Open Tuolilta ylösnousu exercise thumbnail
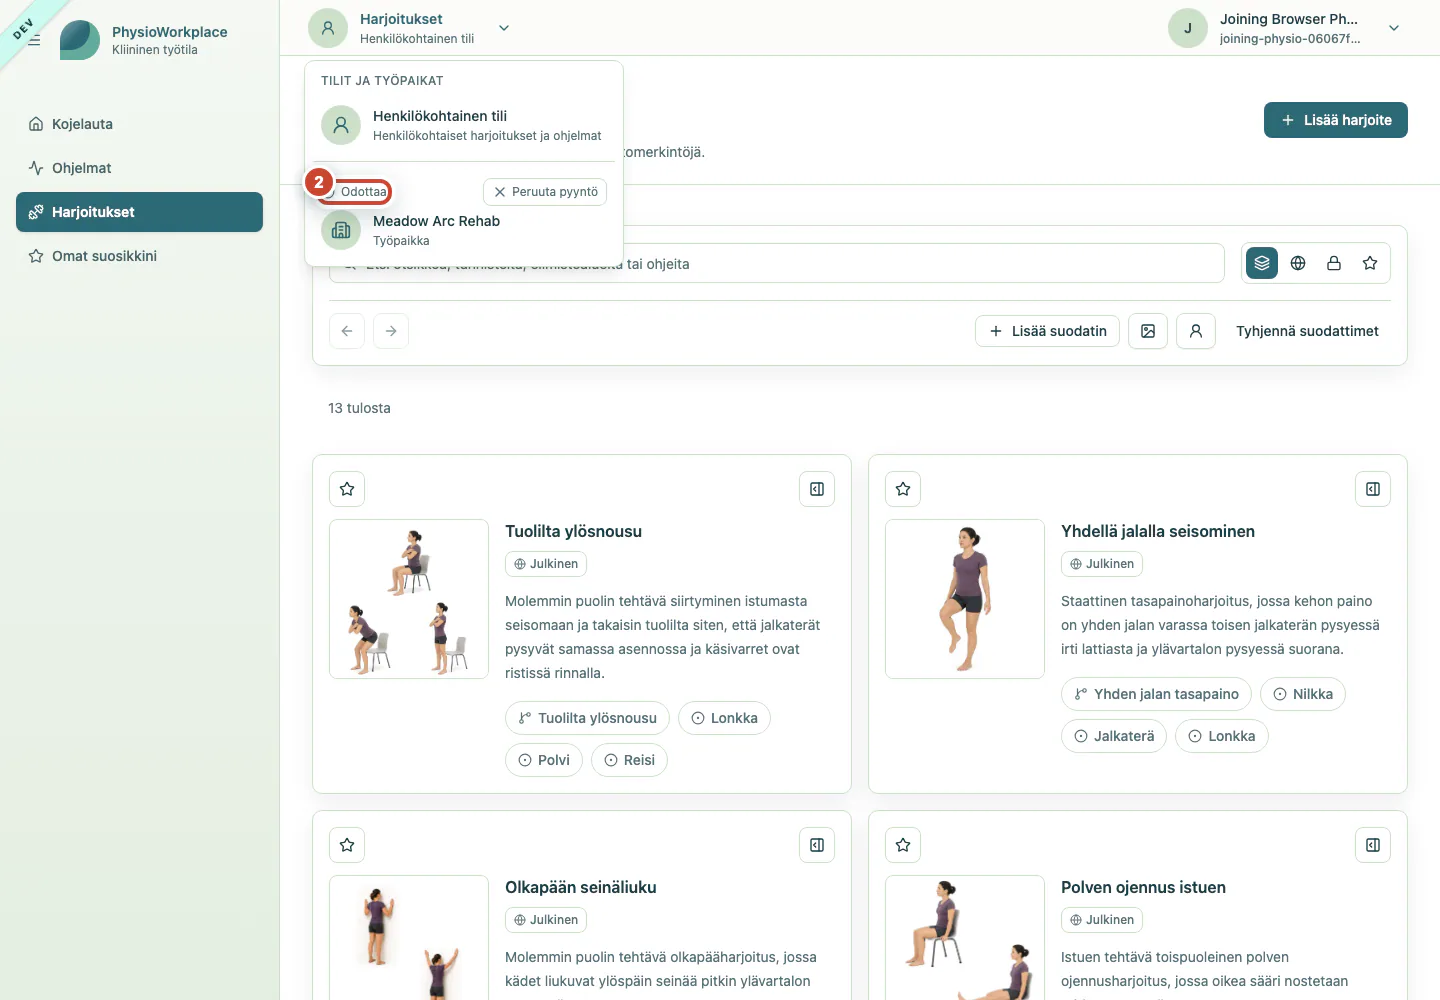The height and width of the screenshot is (1000, 1440). pyautogui.click(x=409, y=599)
